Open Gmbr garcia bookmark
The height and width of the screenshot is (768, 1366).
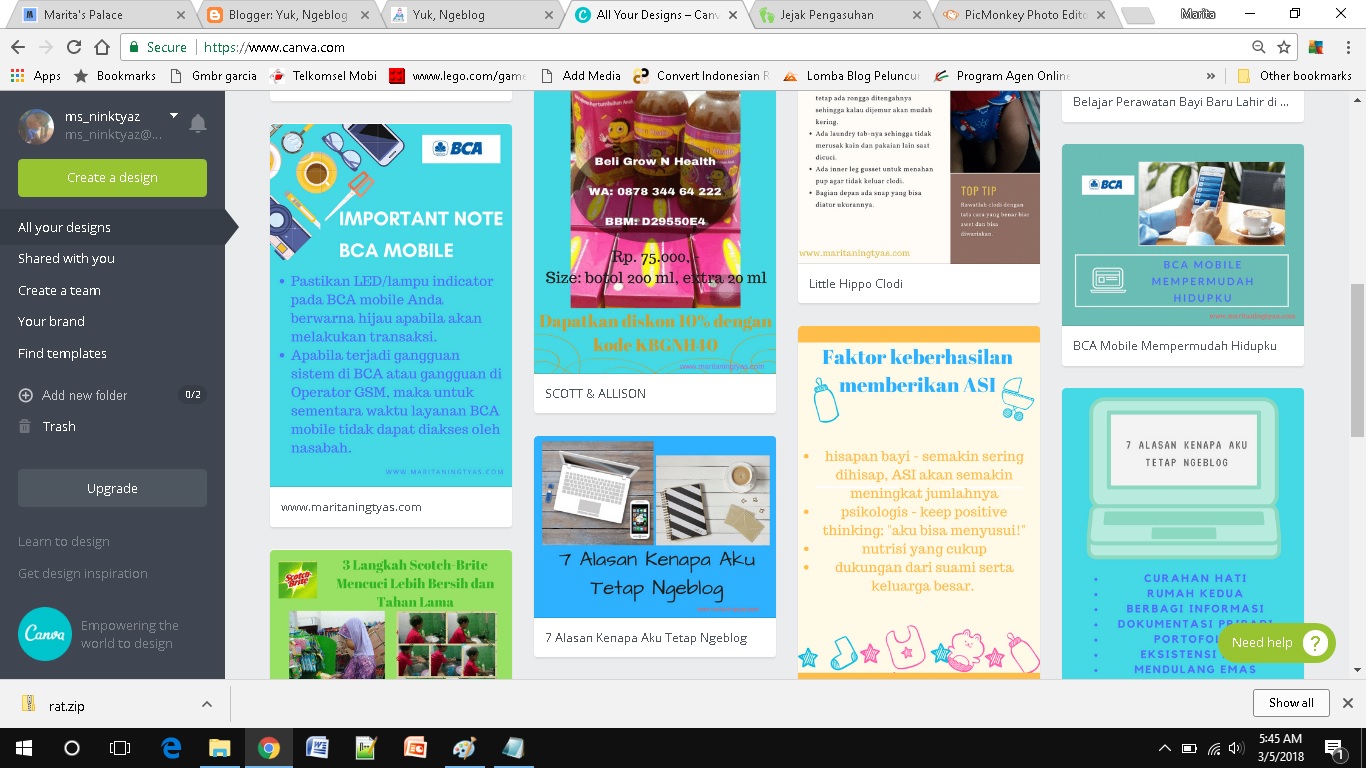[213, 76]
